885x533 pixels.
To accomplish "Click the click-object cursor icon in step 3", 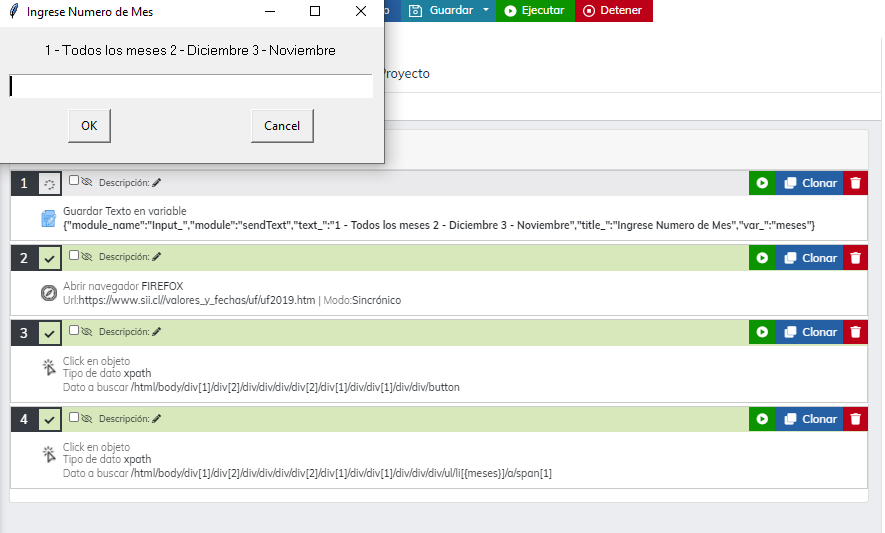I will 48,368.
